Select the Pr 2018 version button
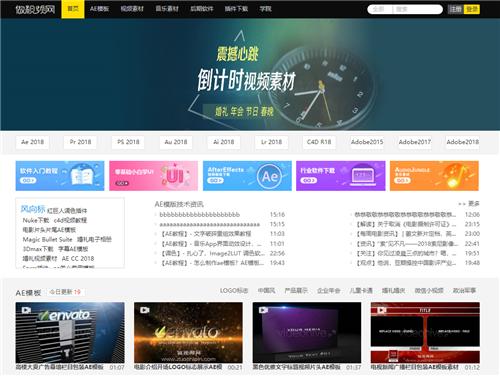Viewport: 500px width, 376px height. coord(80,142)
